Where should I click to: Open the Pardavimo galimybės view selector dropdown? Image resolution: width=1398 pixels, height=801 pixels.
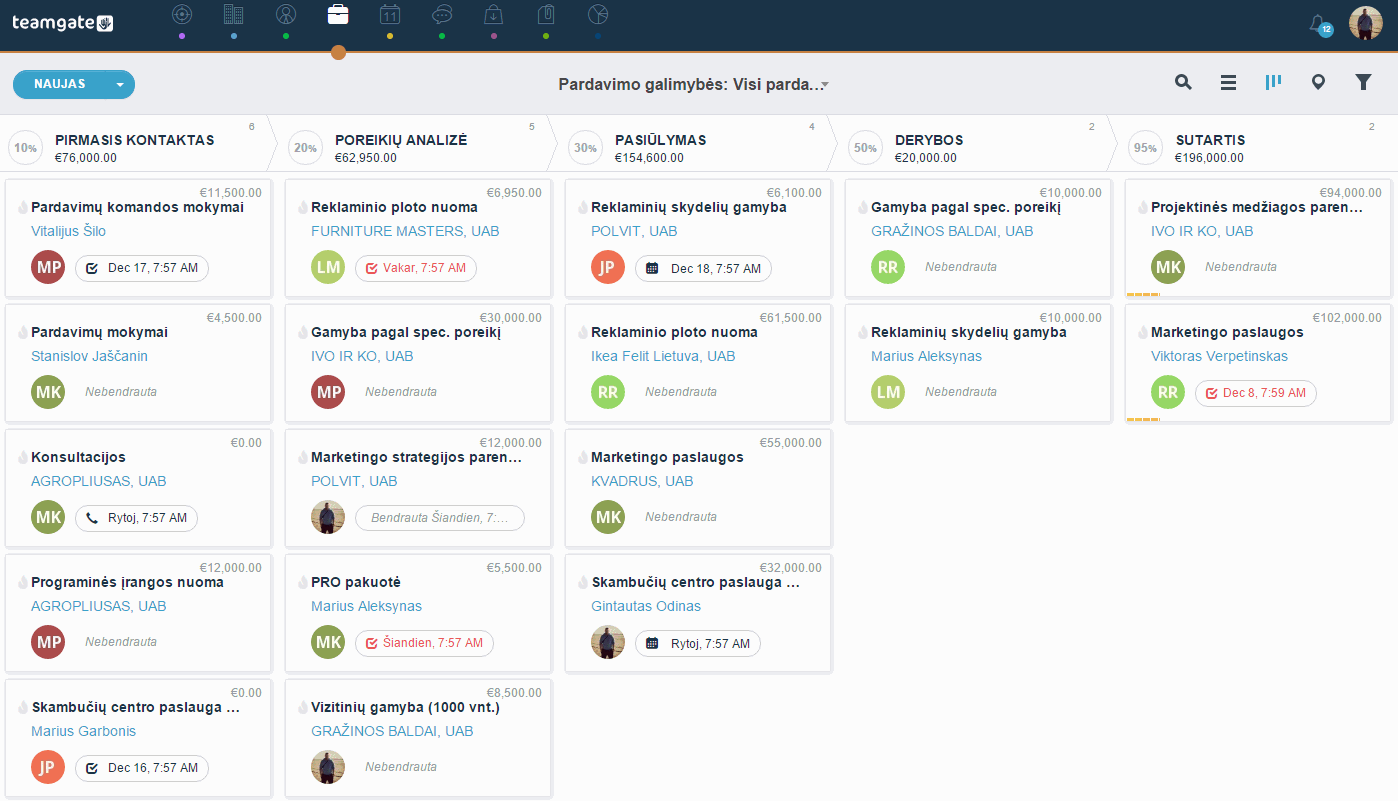tap(694, 85)
